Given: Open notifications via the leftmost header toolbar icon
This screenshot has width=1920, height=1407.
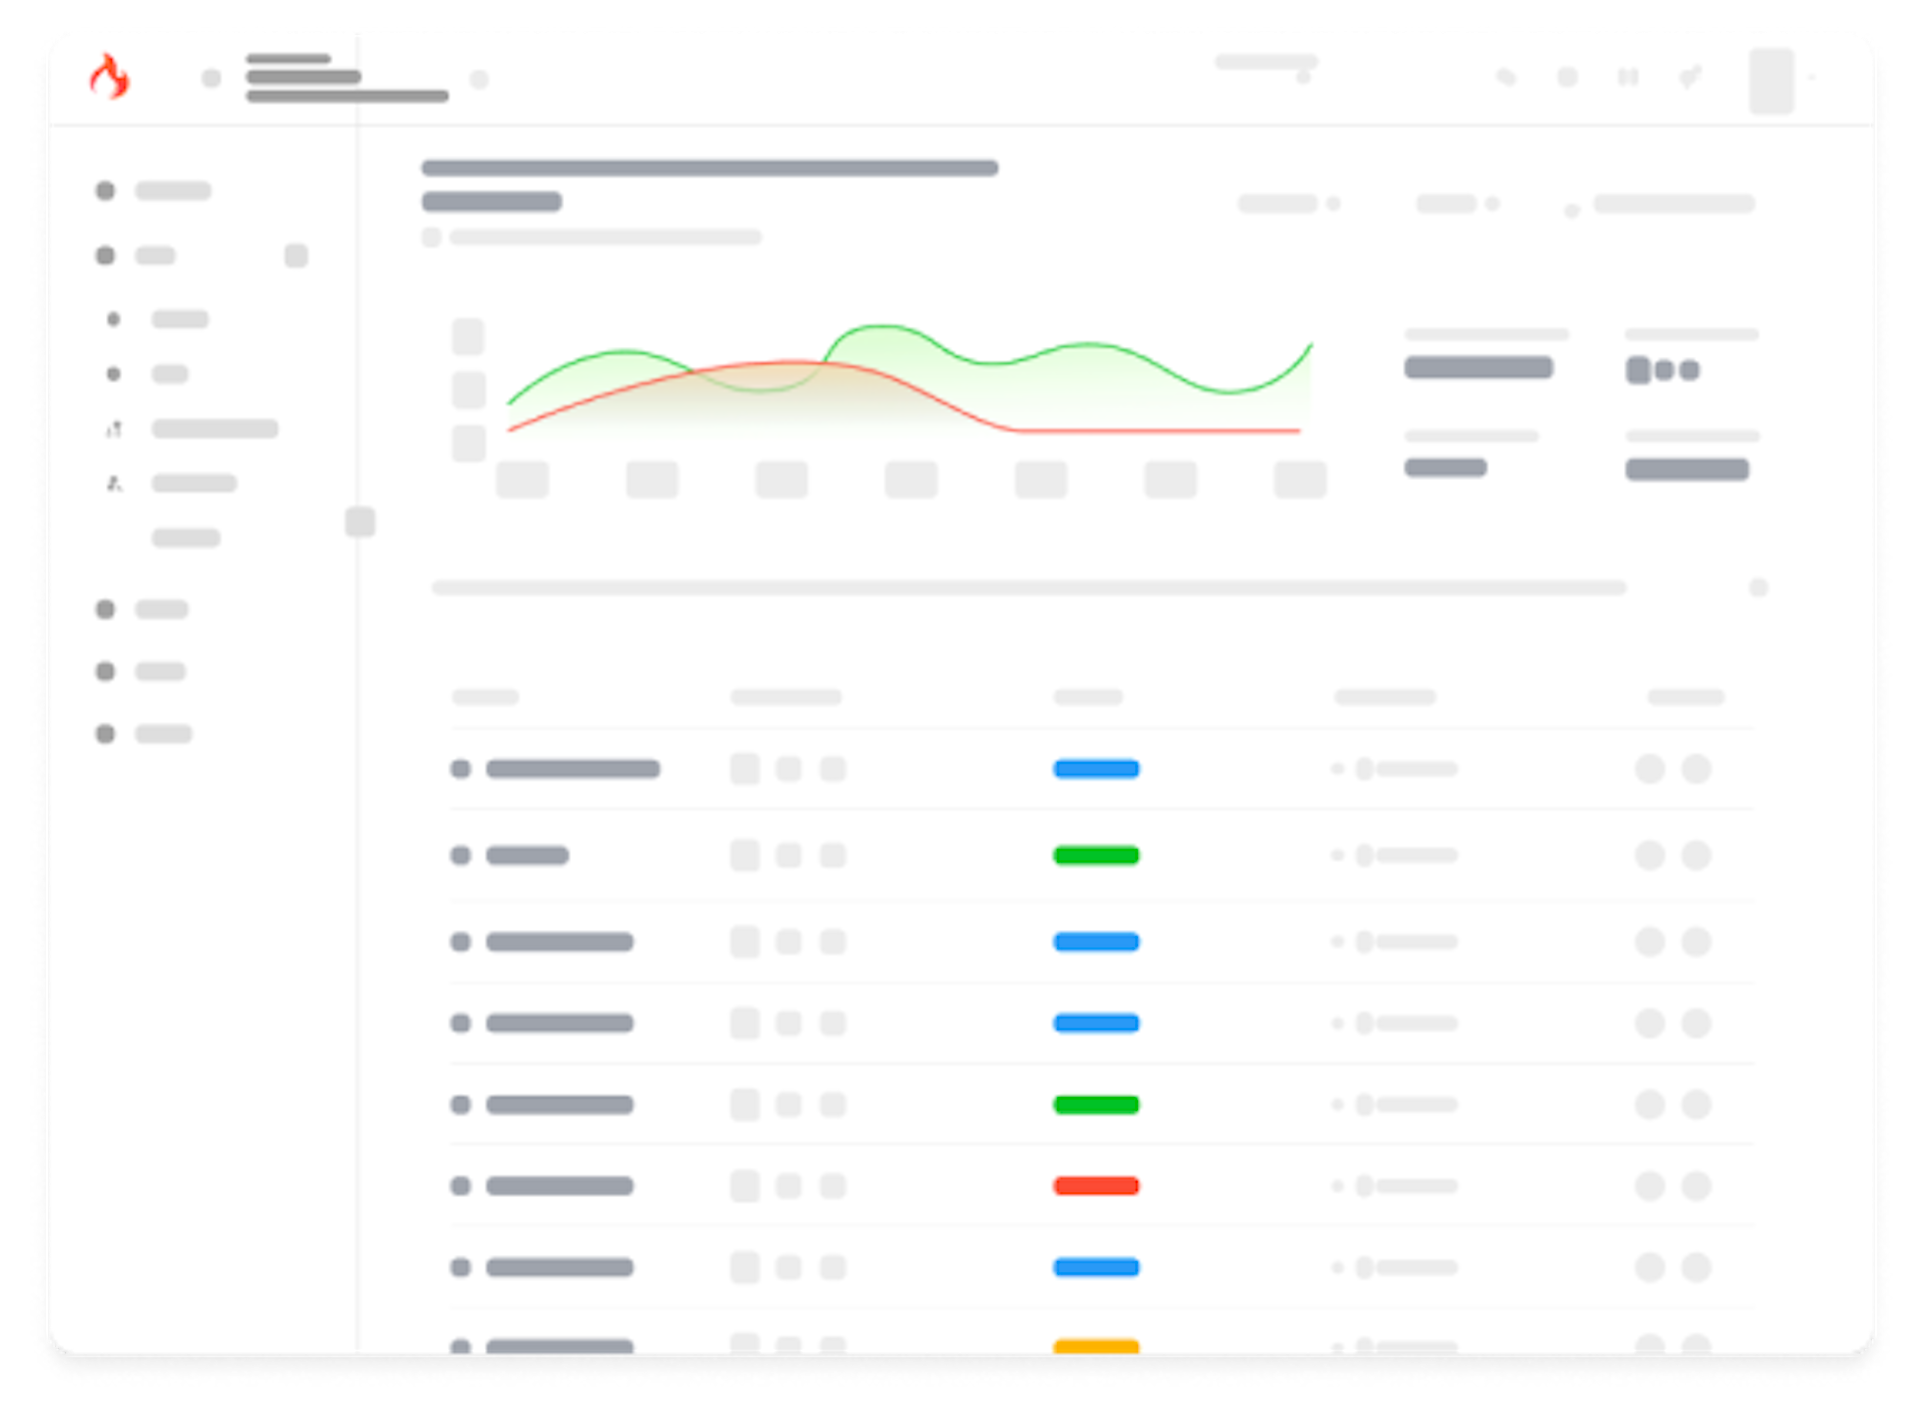Looking at the screenshot, I should click(x=1506, y=77).
